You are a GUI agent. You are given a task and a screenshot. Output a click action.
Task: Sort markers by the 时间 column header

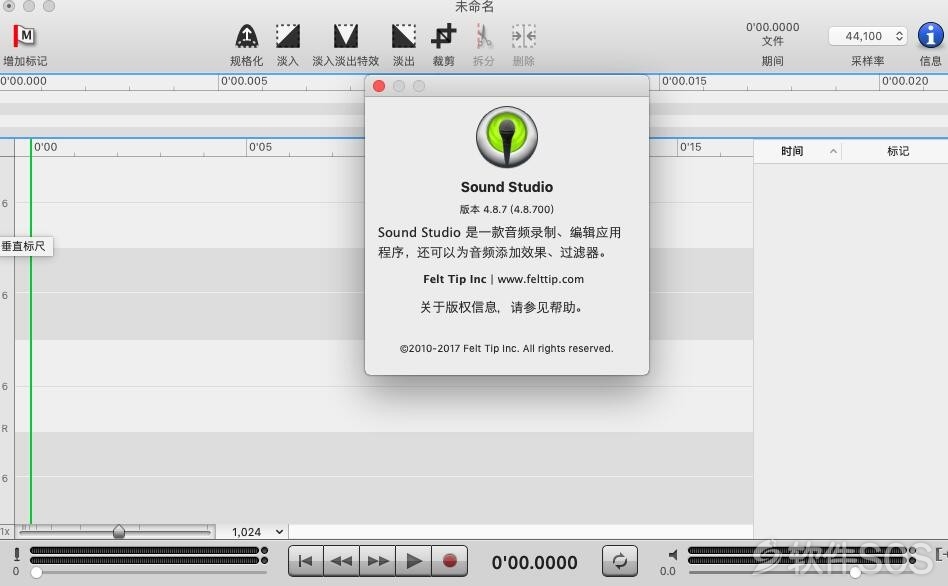[x=792, y=151]
